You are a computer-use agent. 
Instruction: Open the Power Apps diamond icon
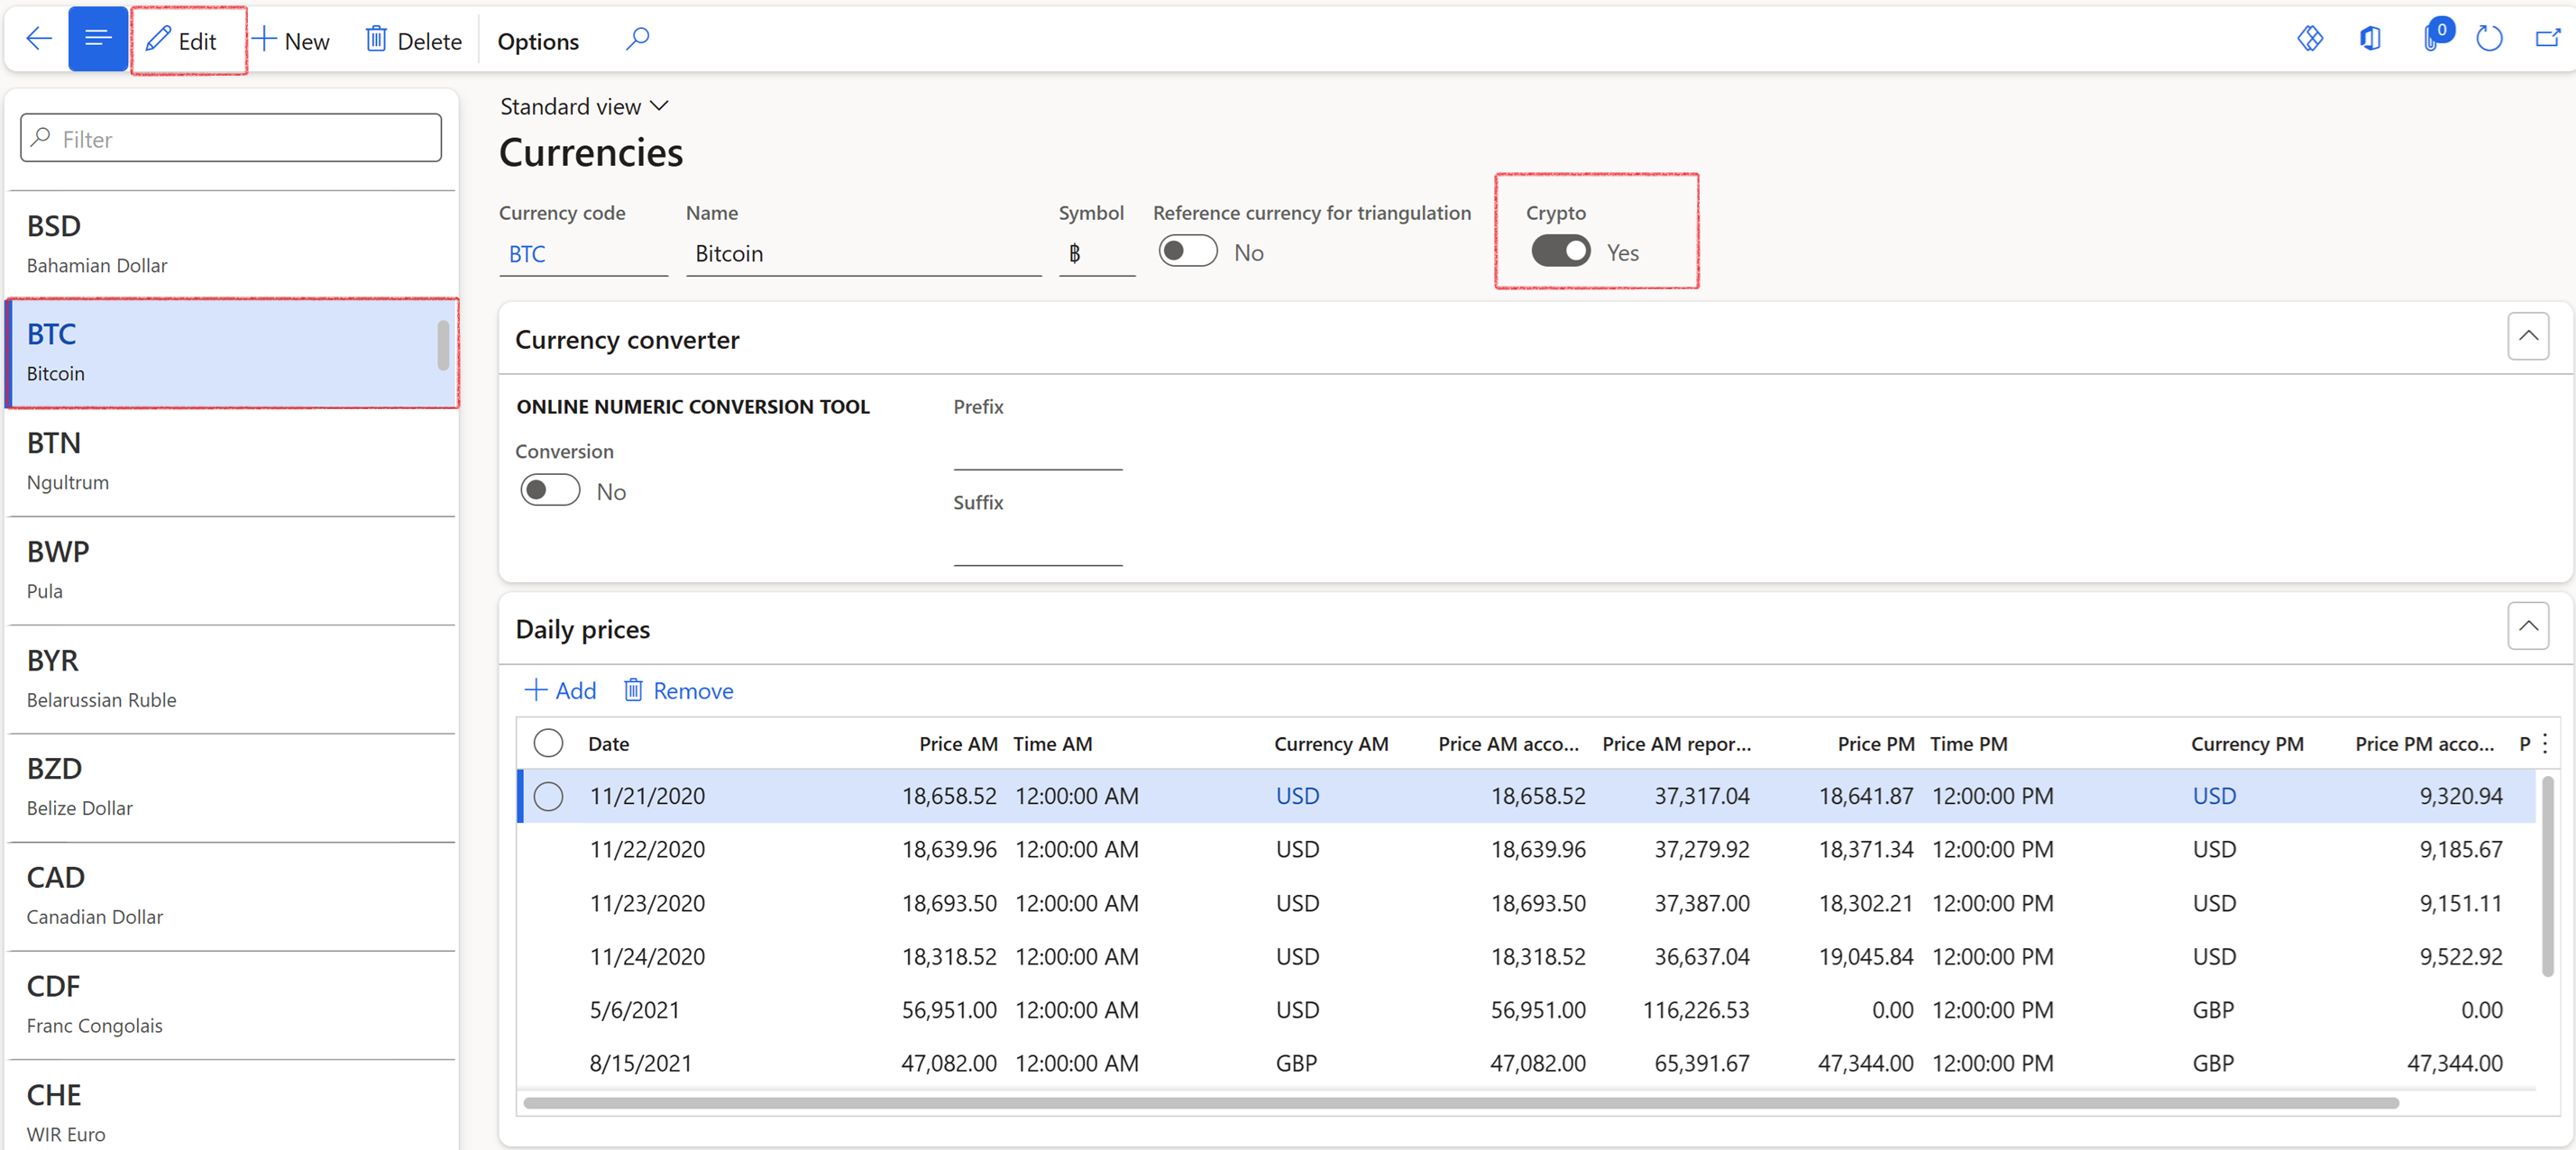(x=2309, y=39)
